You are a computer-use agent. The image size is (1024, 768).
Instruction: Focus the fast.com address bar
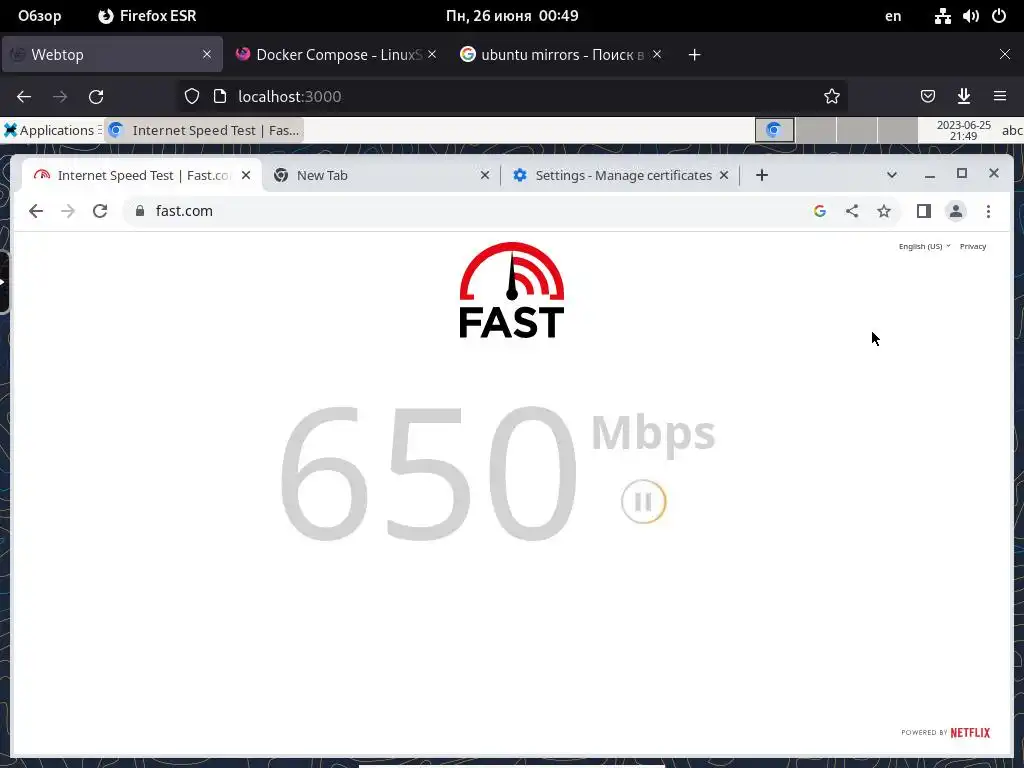tap(470, 211)
